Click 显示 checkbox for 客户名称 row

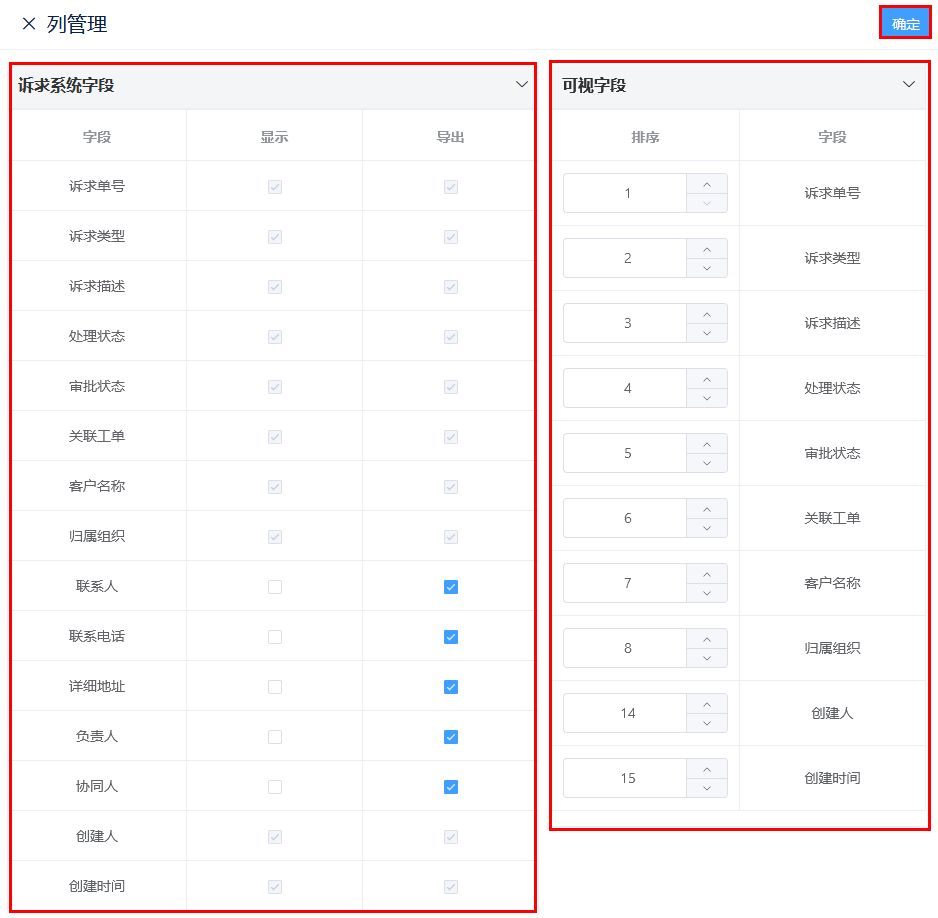click(275, 487)
